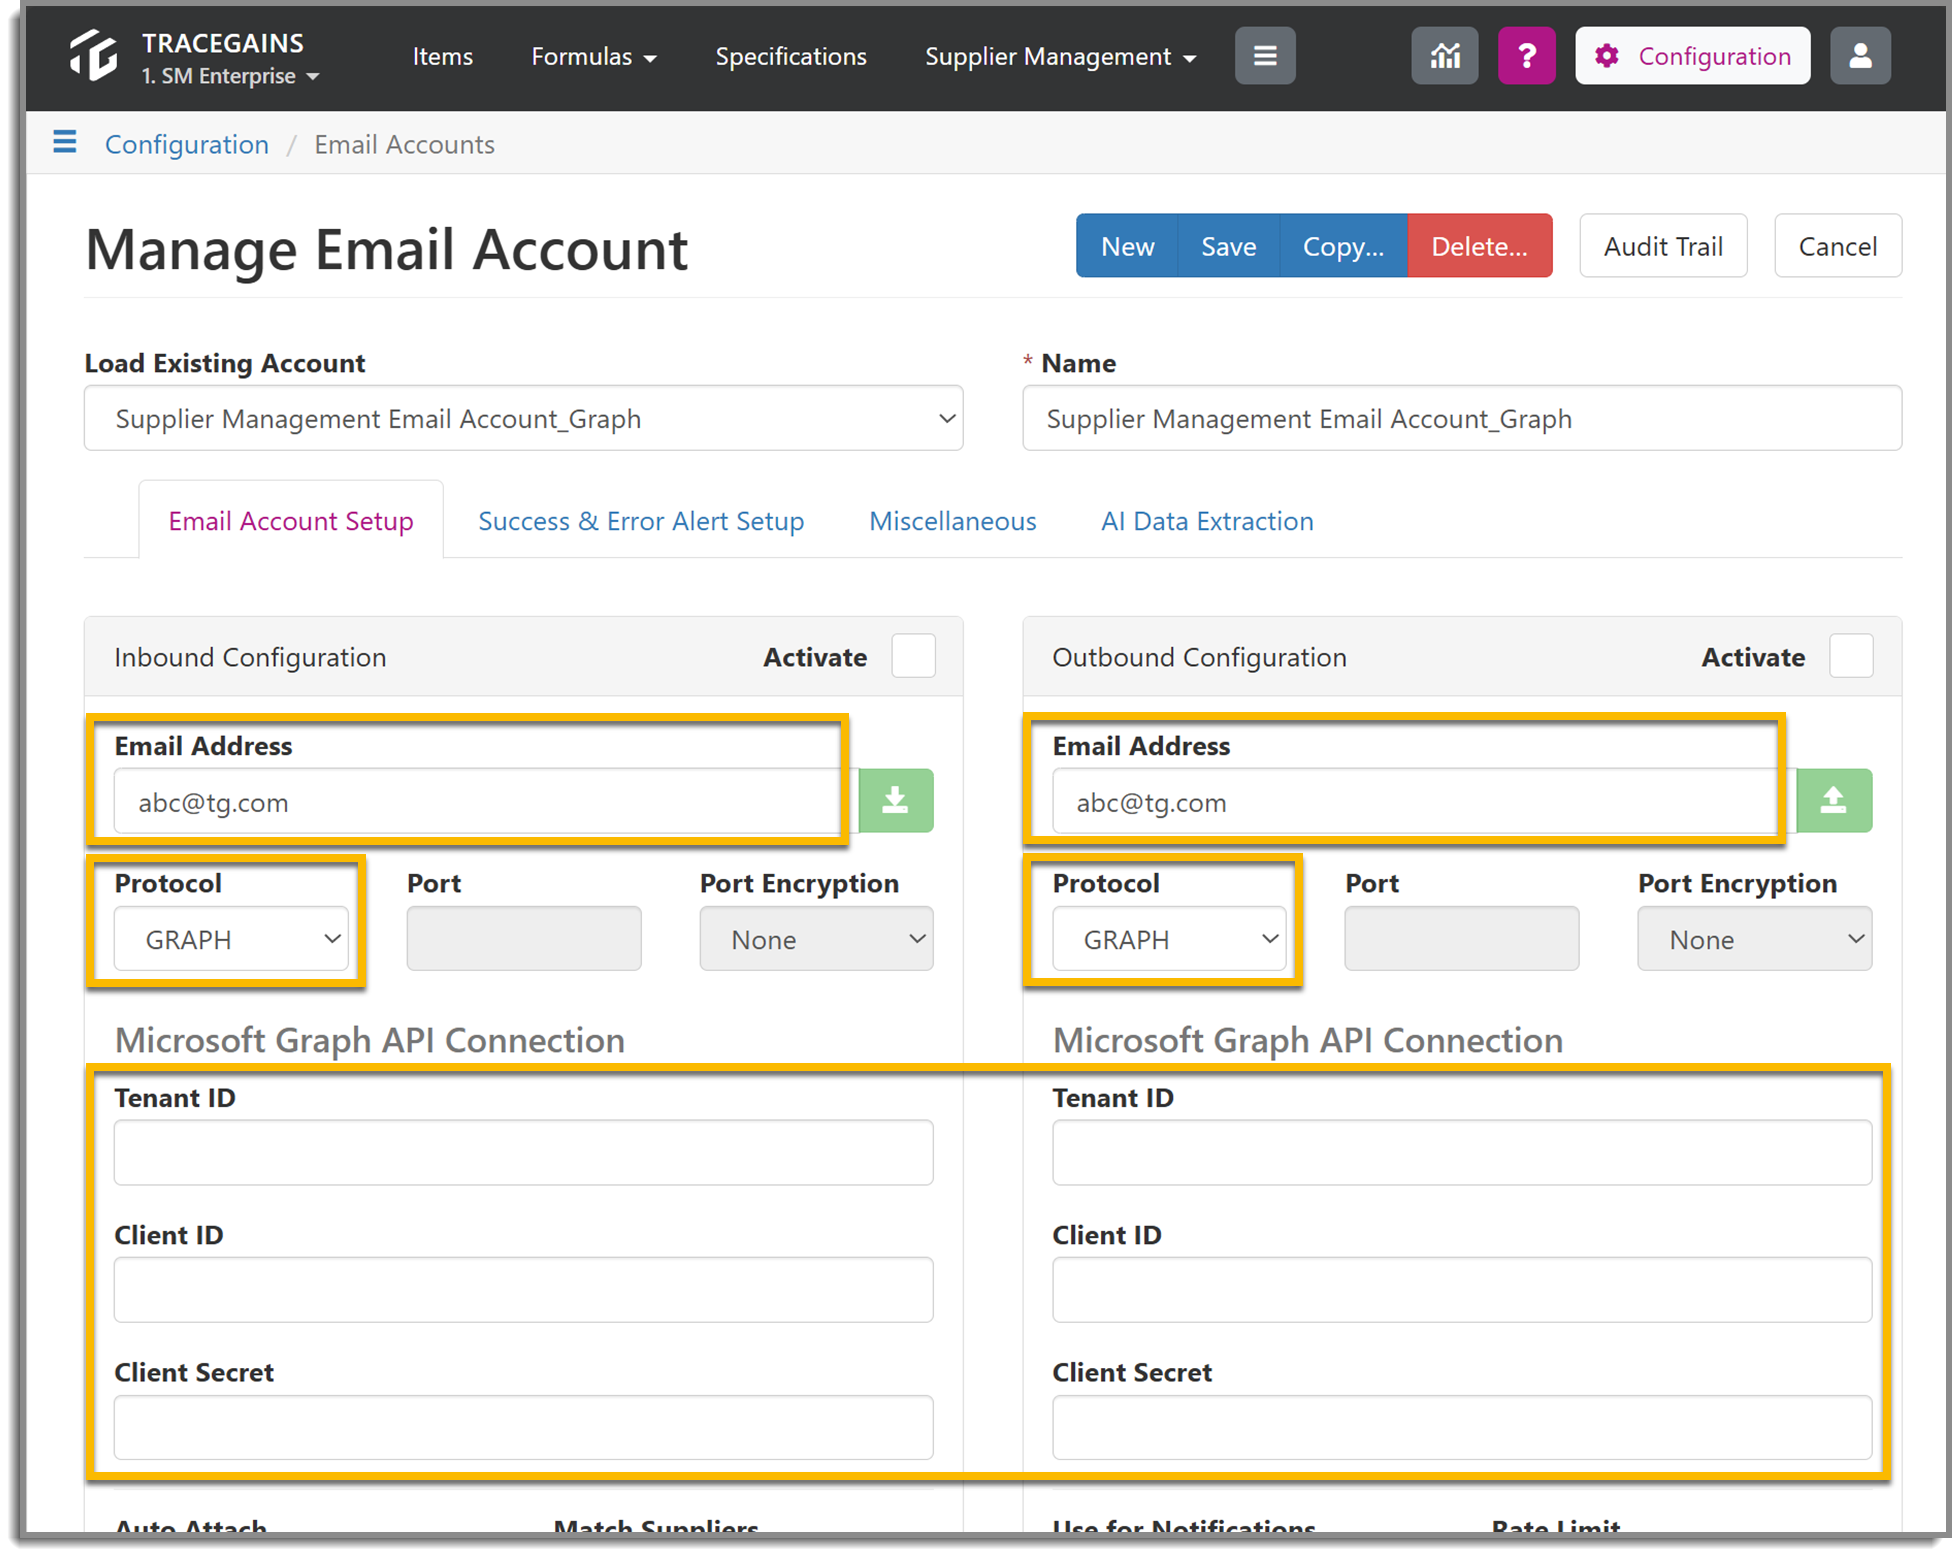The width and height of the screenshot is (1952, 1558).
Task: Switch to the AI Data Extraction tab
Action: point(1207,521)
